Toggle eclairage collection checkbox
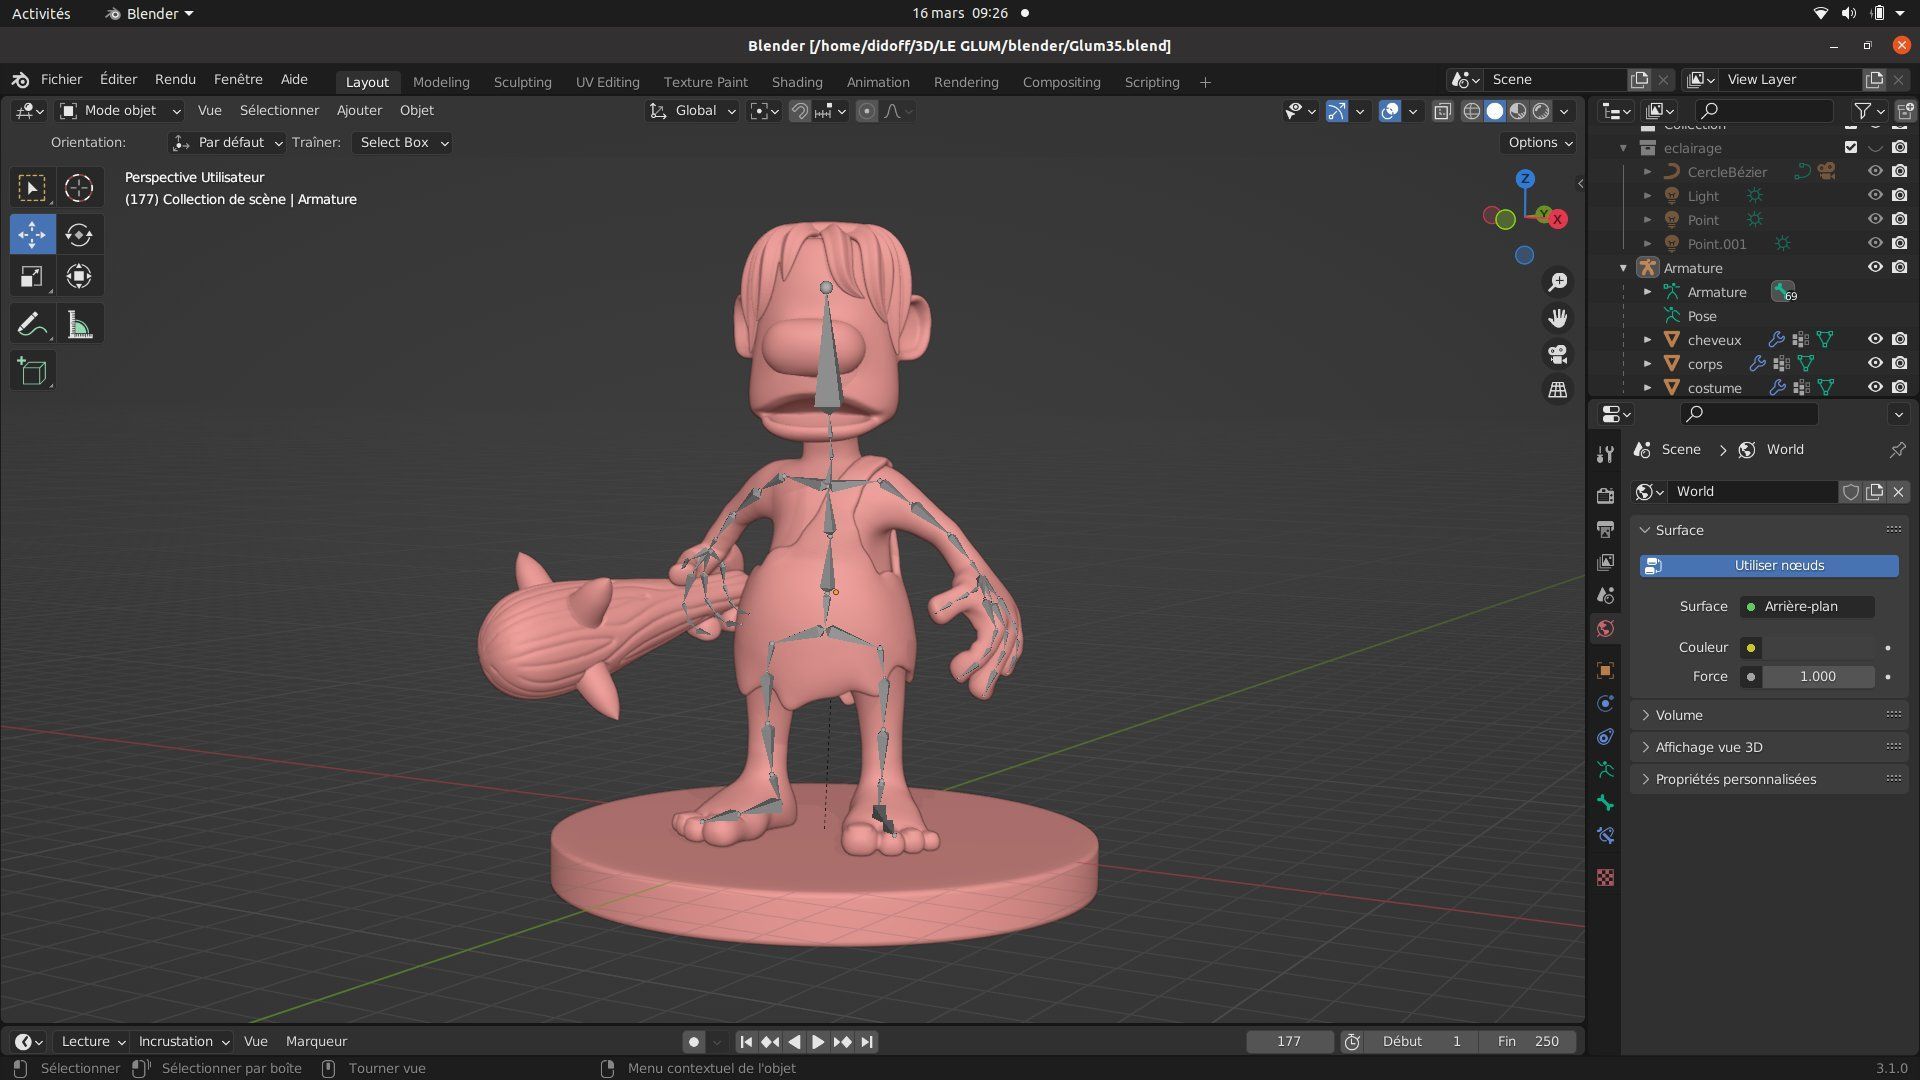Image resolution: width=1920 pixels, height=1080 pixels. click(1851, 148)
